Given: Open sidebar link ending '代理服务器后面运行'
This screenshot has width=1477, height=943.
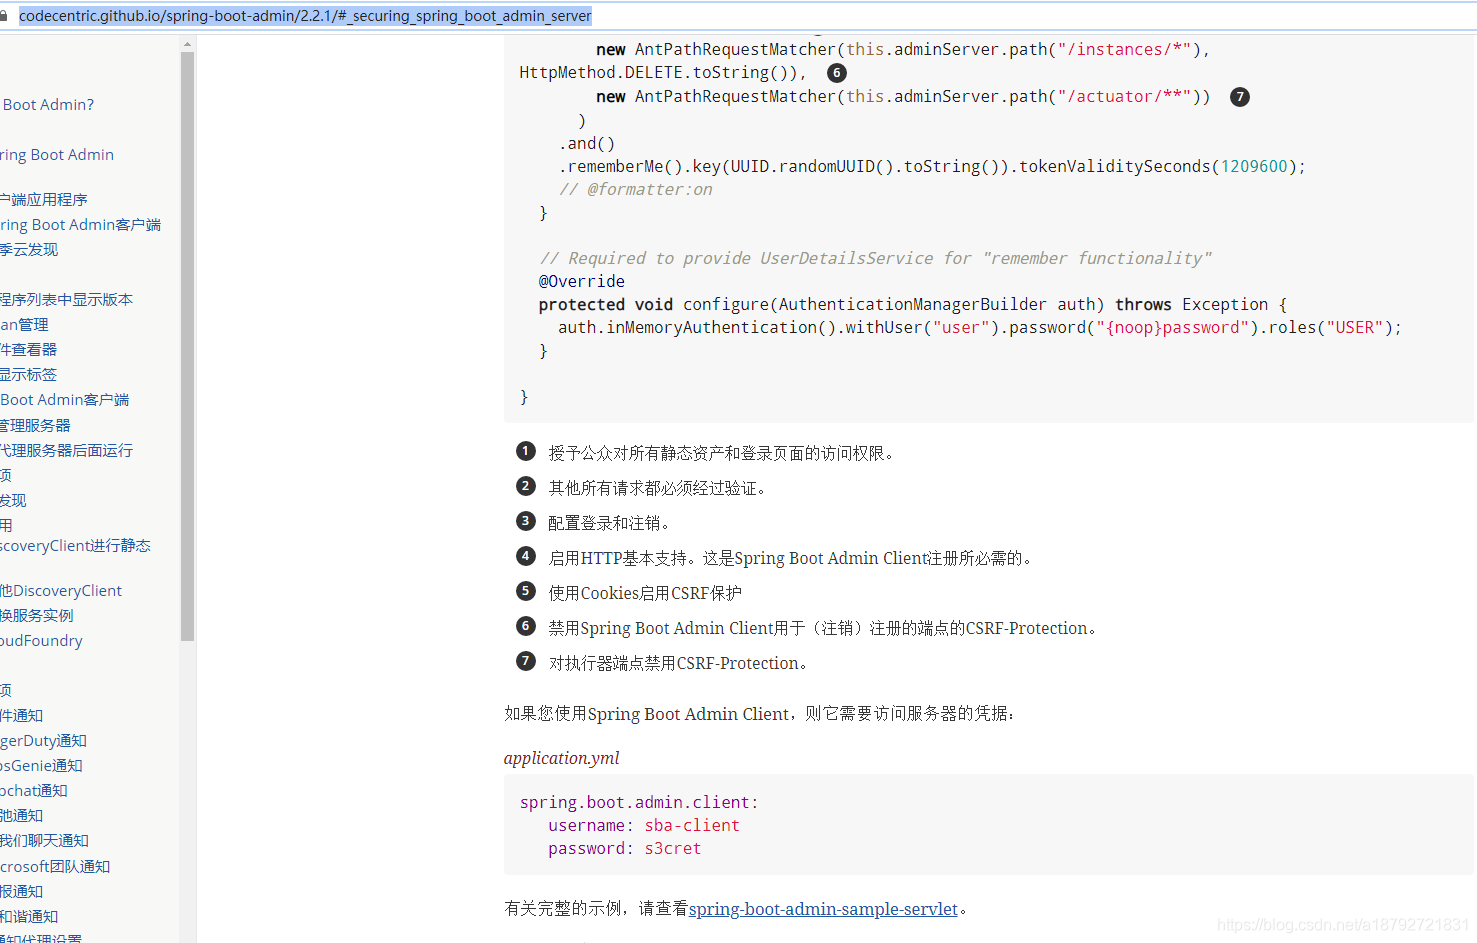Looking at the screenshot, I should [x=66, y=451].
